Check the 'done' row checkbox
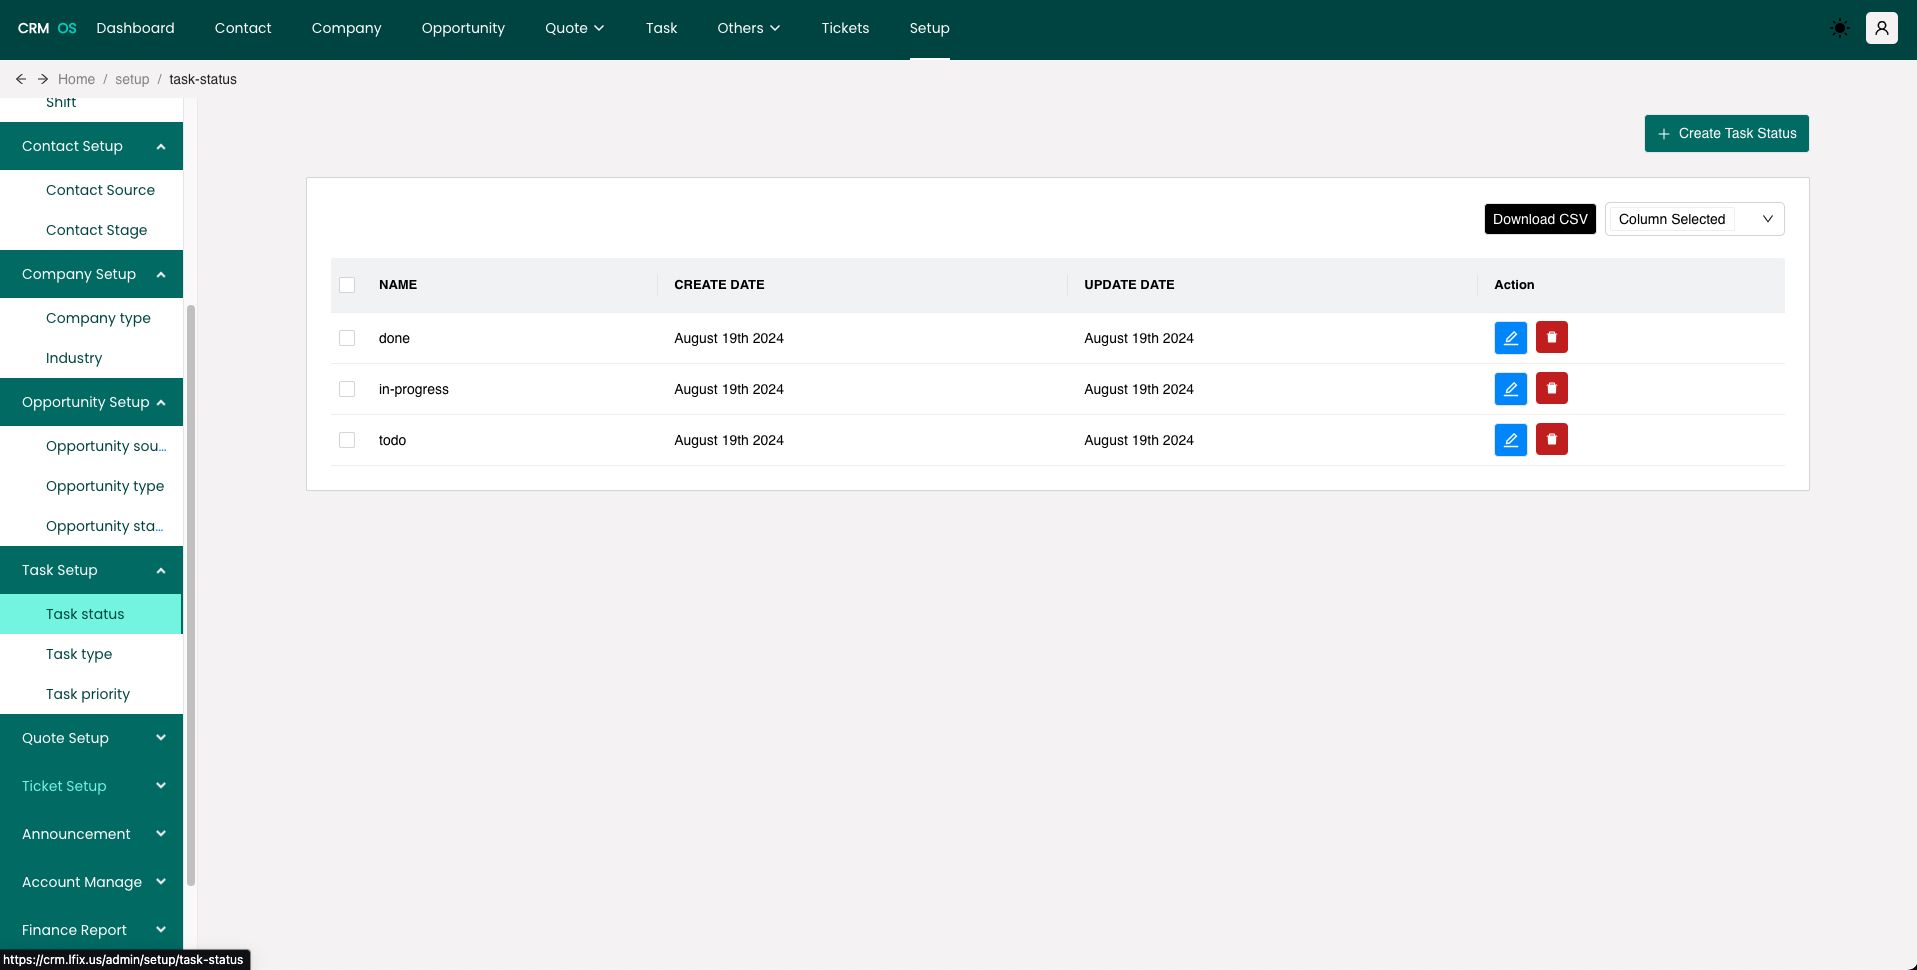The width and height of the screenshot is (1917, 970). [347, 338]
